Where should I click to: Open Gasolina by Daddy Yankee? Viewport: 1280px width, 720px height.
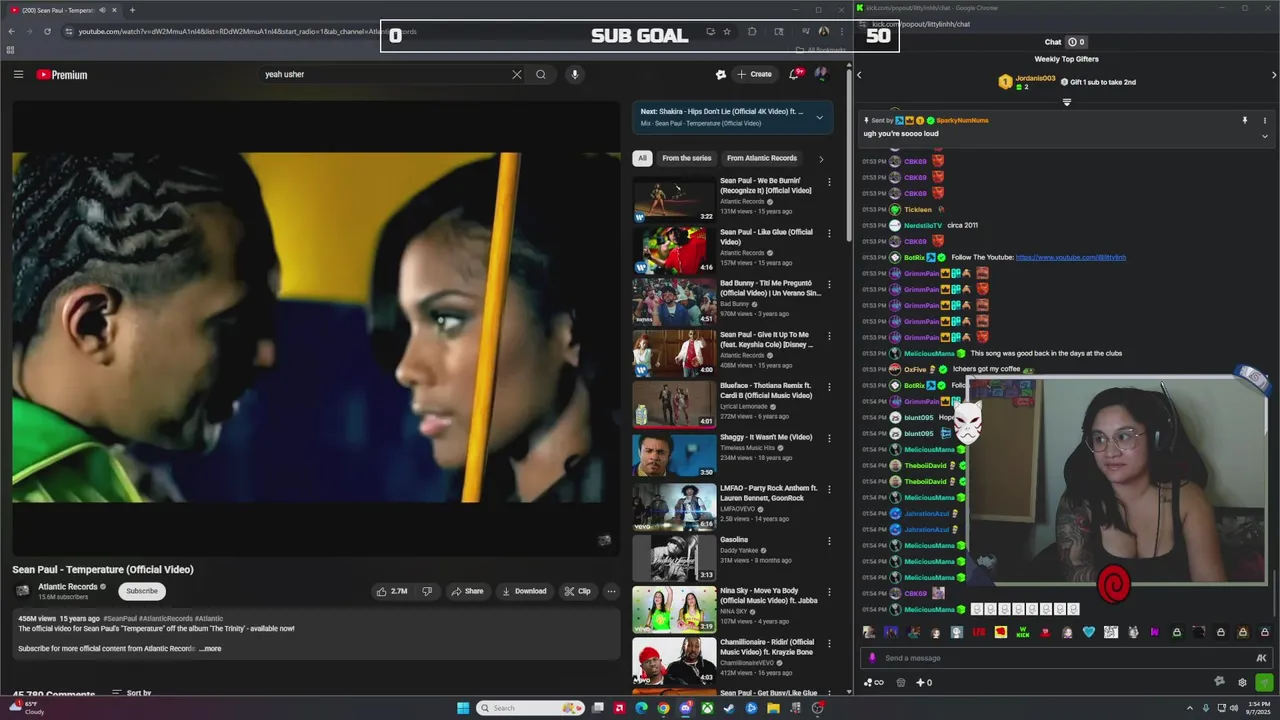pyautogui.click(x=674, y=558)
